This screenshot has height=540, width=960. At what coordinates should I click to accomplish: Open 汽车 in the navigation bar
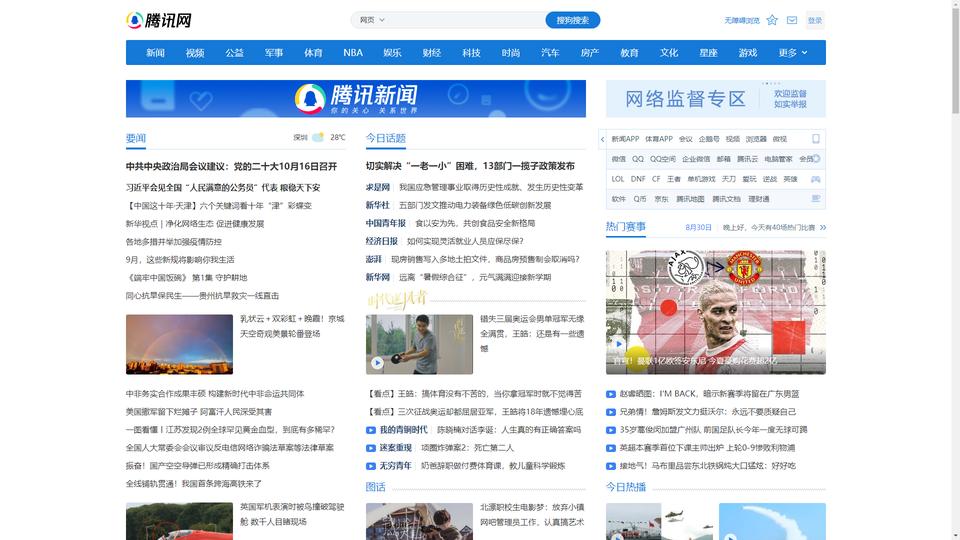(550, 53)
